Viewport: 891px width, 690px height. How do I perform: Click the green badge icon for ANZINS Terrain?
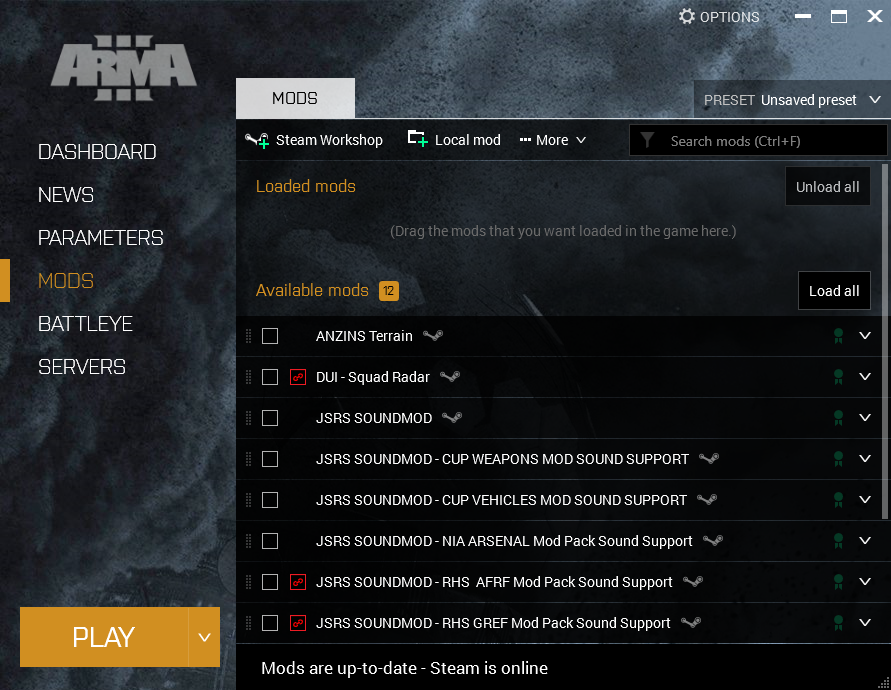click(838, 336)
